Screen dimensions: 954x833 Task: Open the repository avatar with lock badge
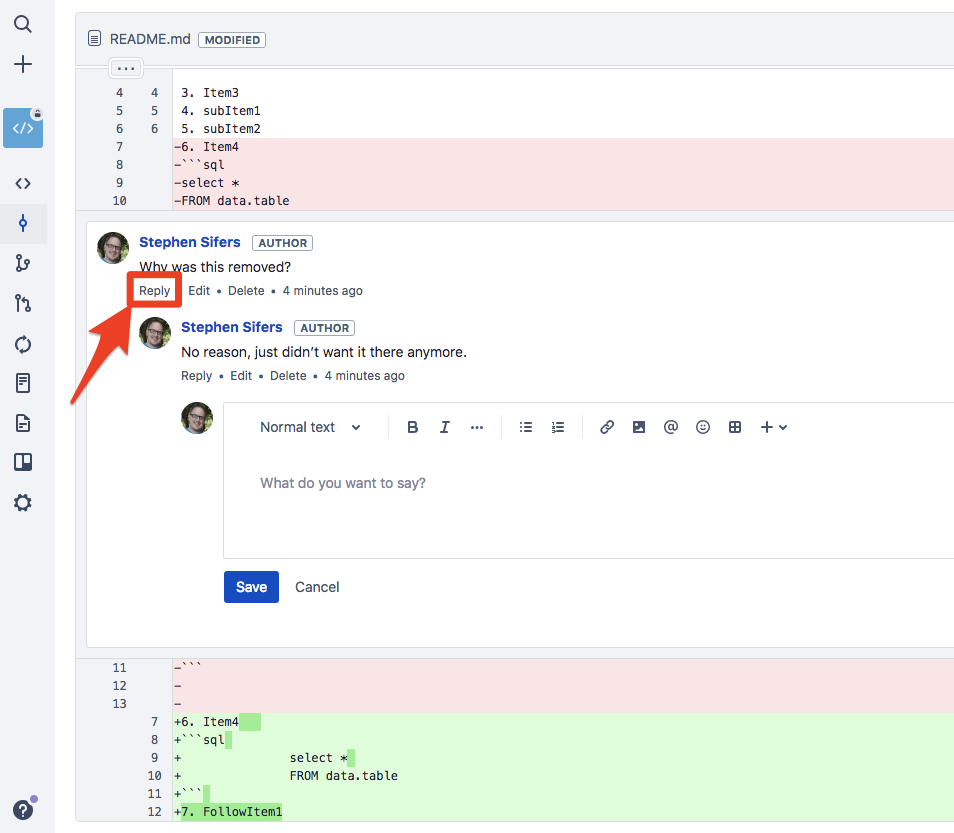point(23,128)
